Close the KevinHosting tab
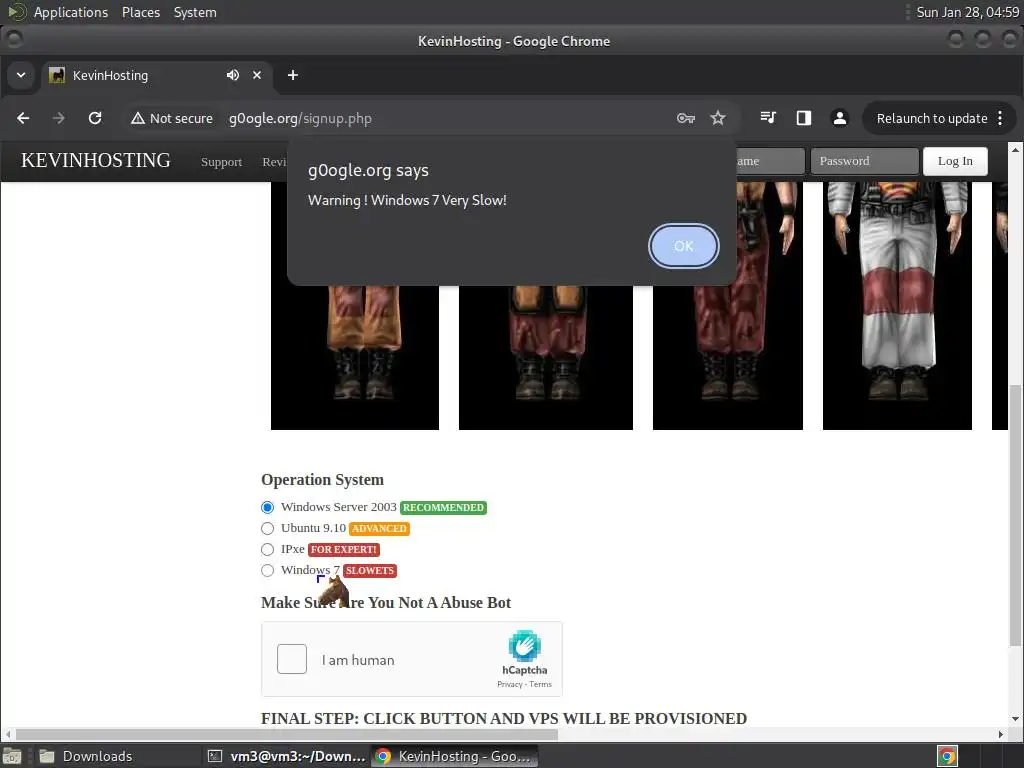The width and height of the screenshot is (1024, 768). coord(257,75)
